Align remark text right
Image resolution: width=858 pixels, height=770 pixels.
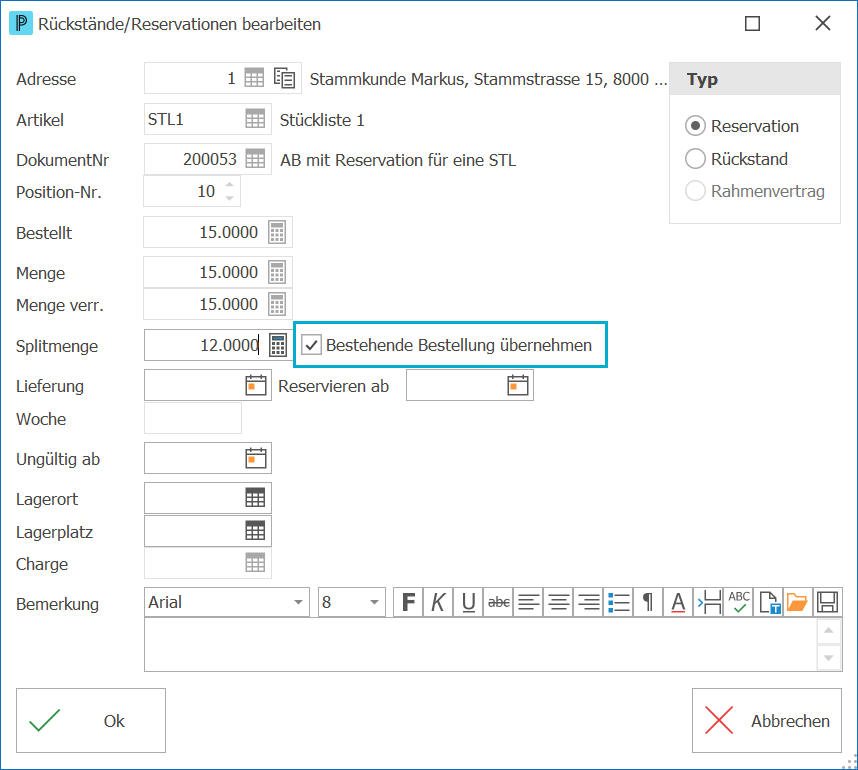click(589, 602)
